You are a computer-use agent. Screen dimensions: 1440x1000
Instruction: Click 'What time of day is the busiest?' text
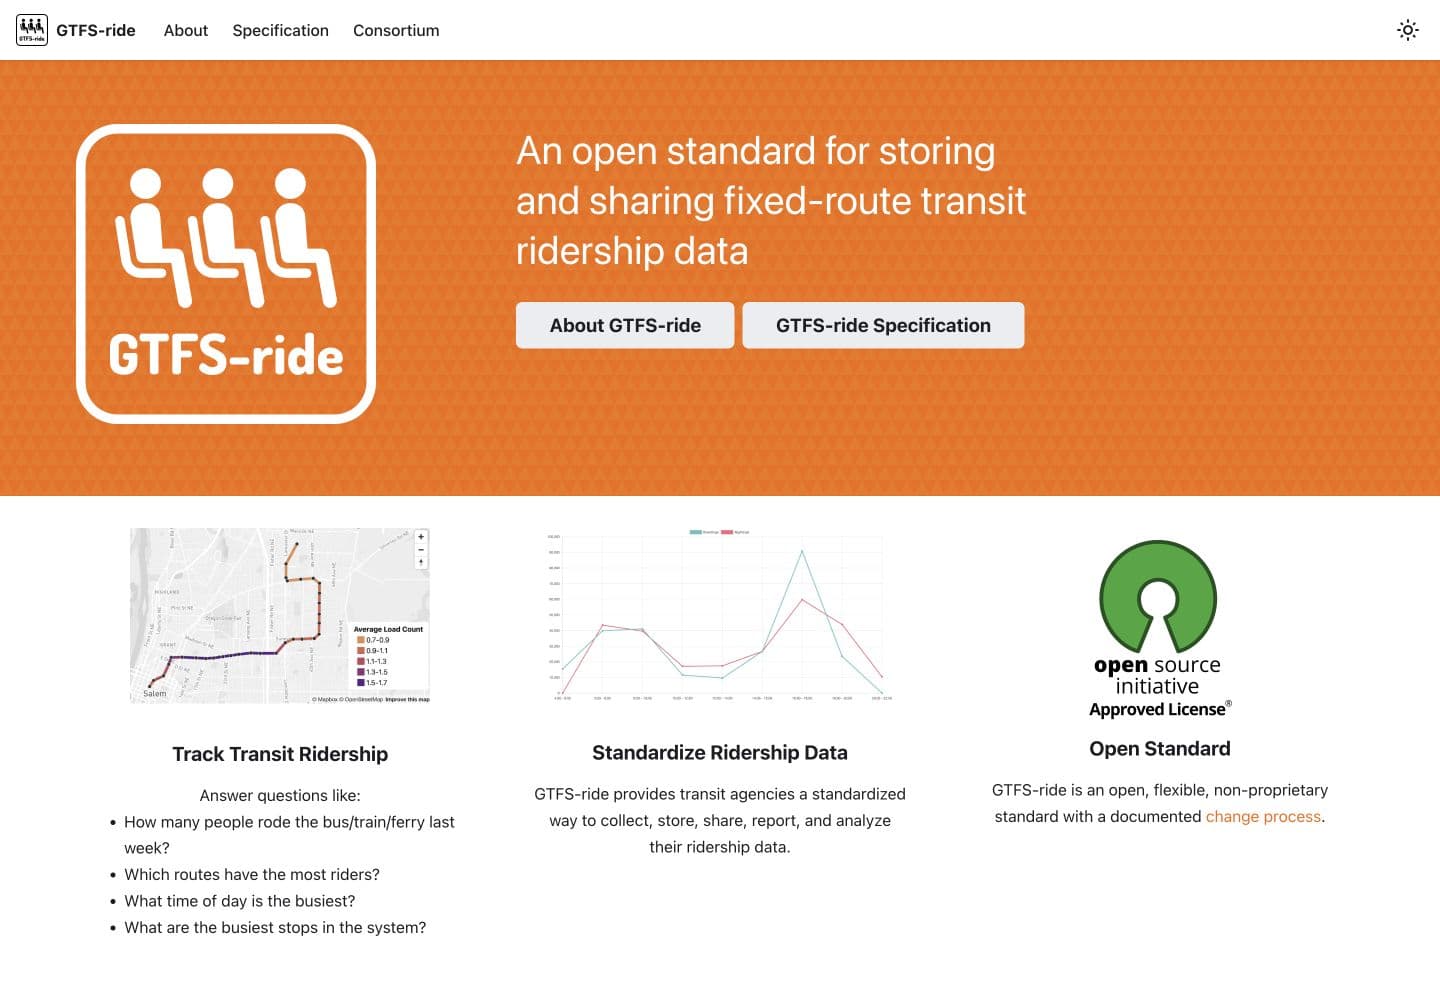click(x=240, y=901)
